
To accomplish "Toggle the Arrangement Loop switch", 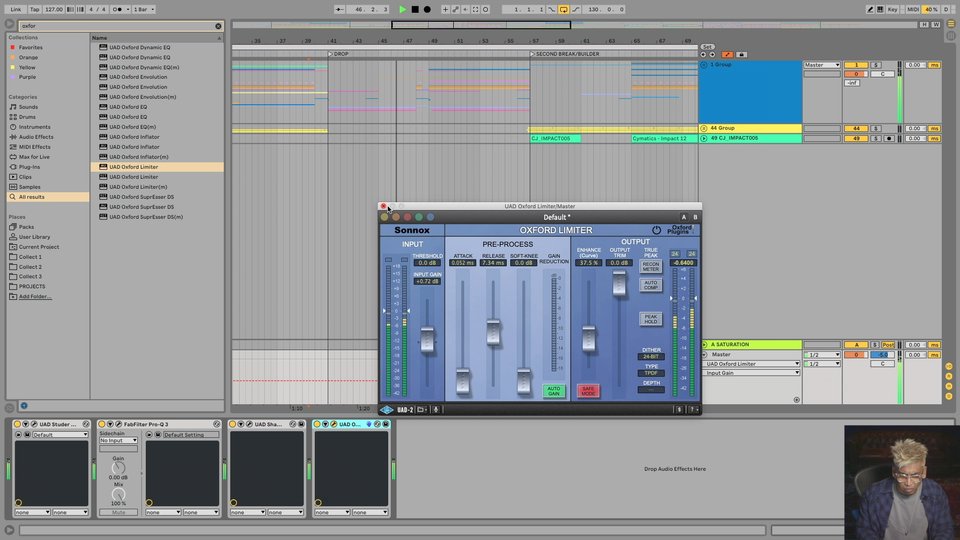I will [x=563, y=9].
